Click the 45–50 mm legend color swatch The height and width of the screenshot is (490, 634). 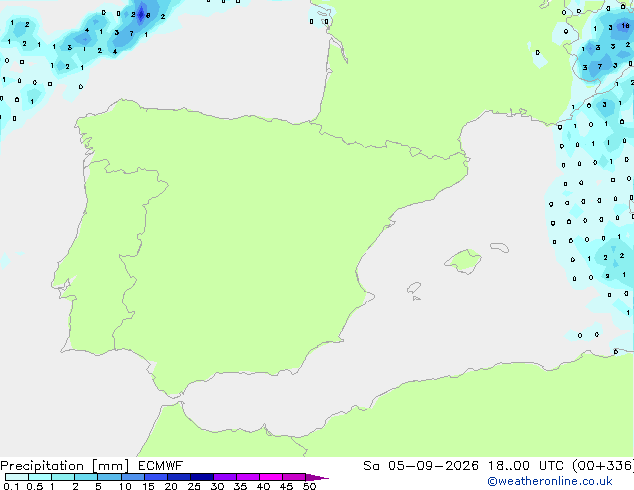click(x=294, y=477)
